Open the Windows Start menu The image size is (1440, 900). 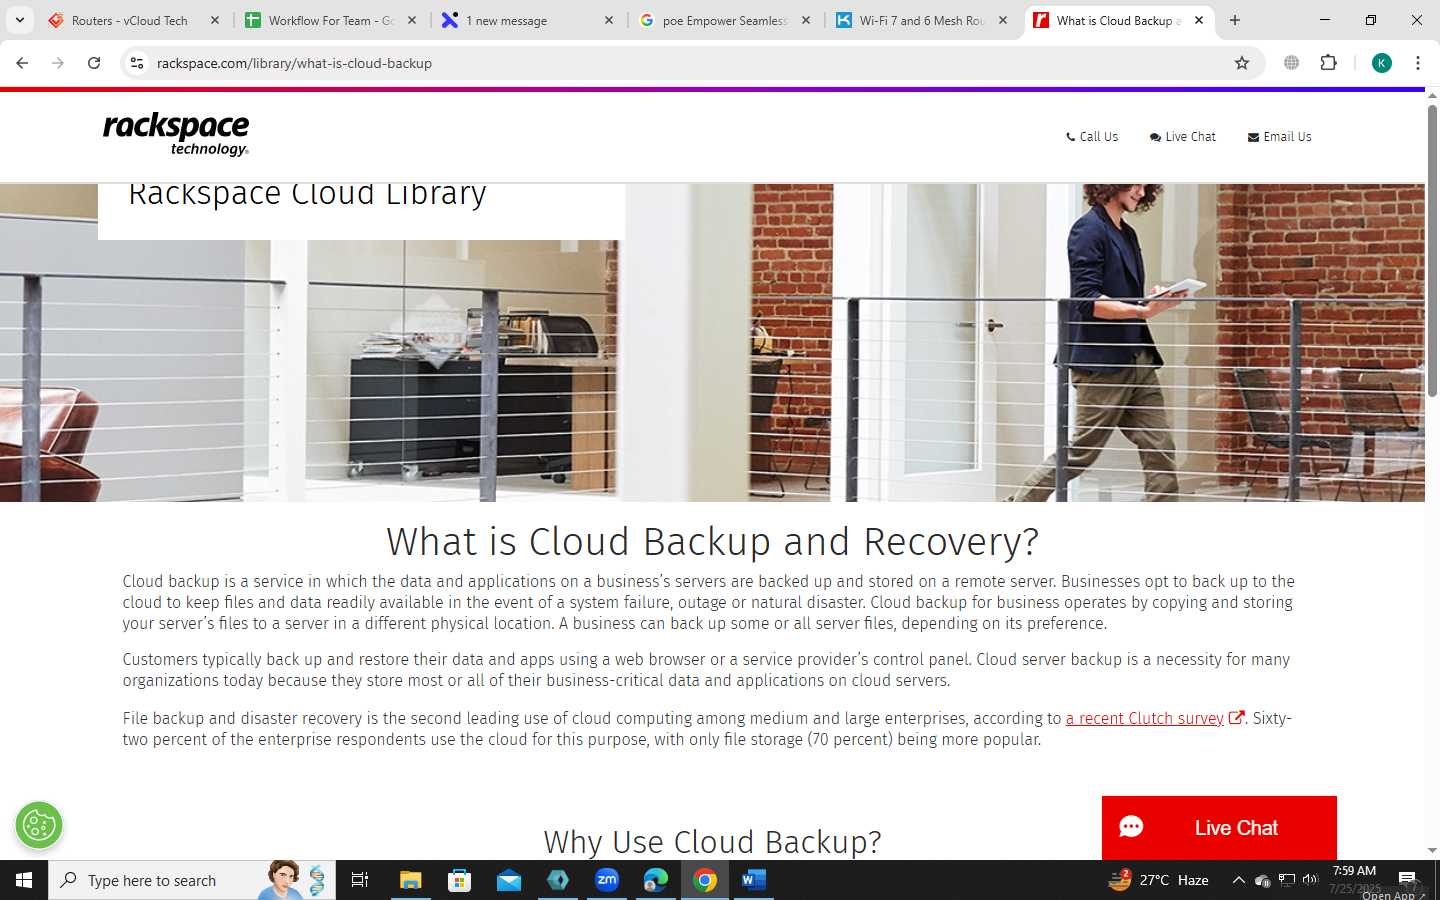coord(24,880)
